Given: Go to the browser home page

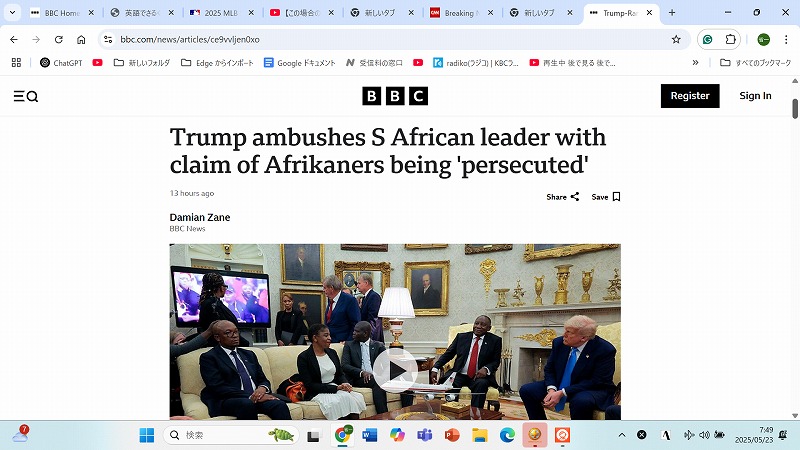Looking at the screenshot, I should pyautogui.click(x=81, y=39).
